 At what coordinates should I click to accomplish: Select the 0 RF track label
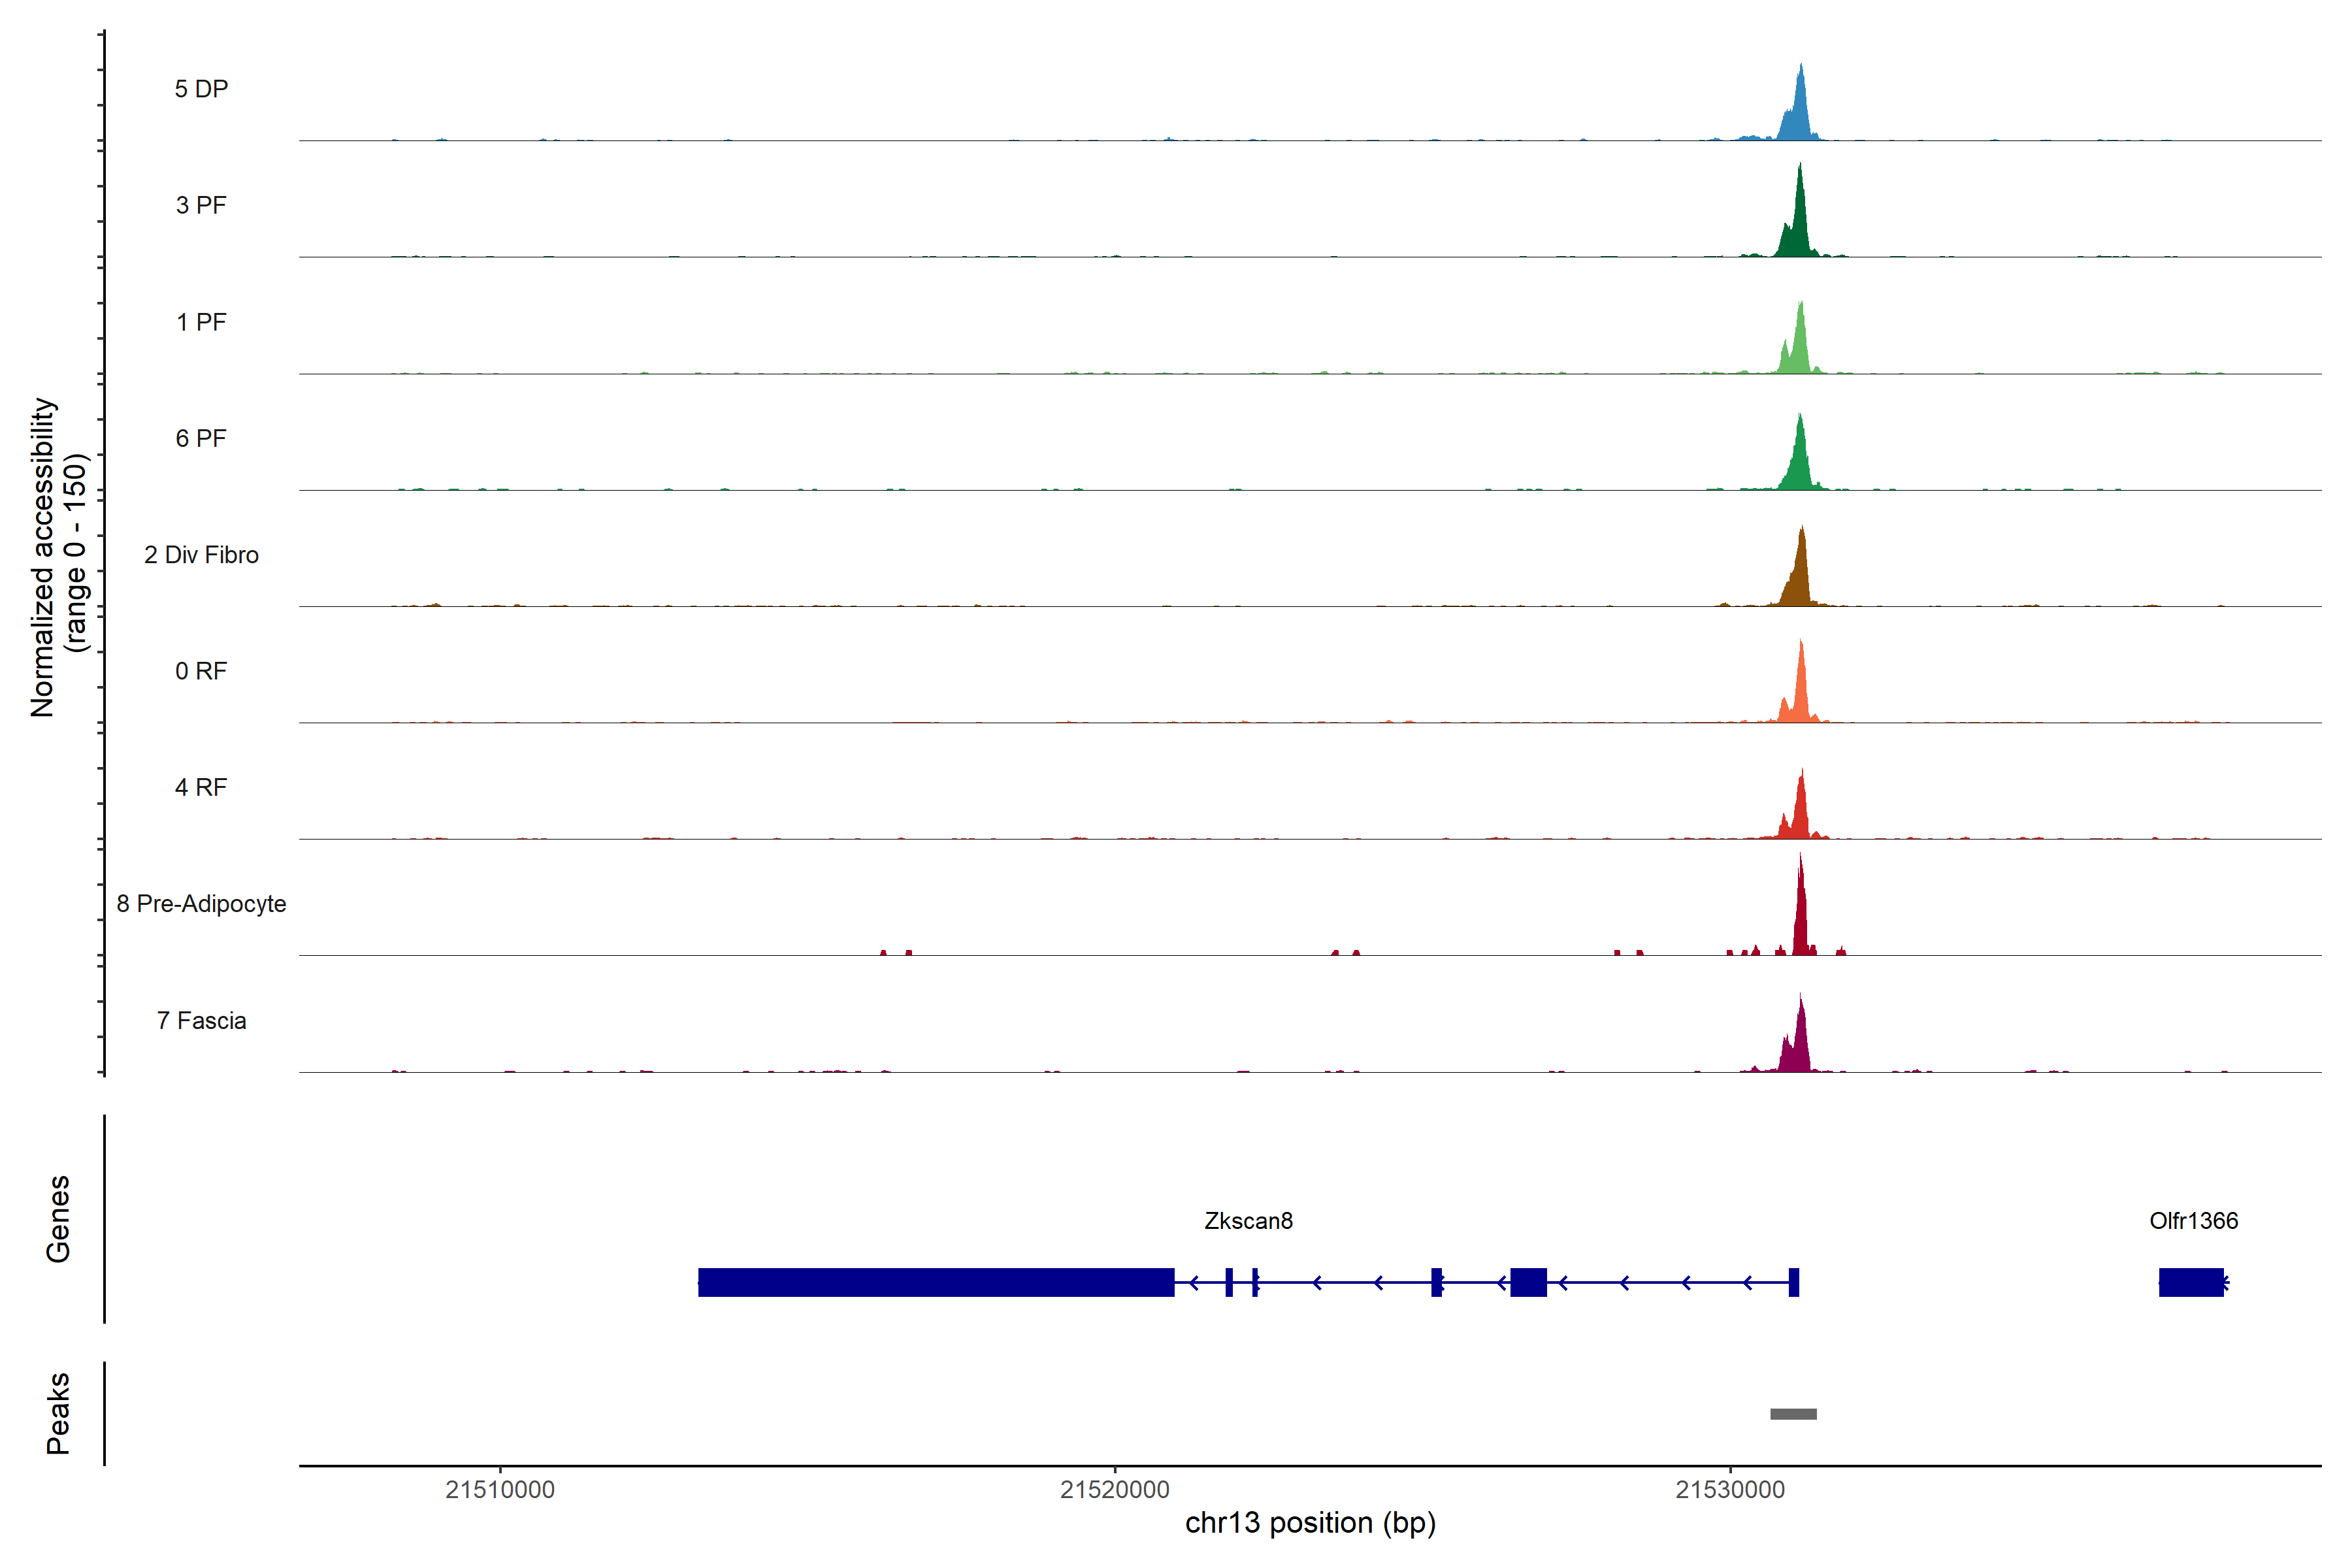(x=201, y=671)
